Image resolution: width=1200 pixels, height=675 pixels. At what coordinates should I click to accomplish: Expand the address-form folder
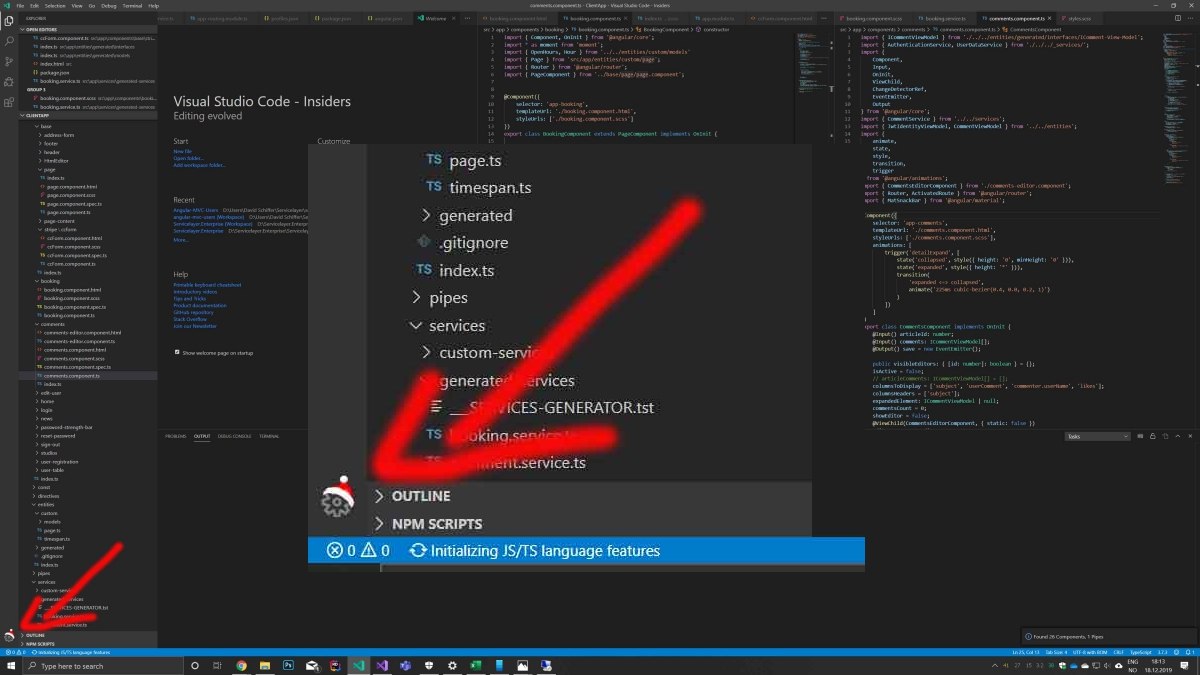pos(58,135)
